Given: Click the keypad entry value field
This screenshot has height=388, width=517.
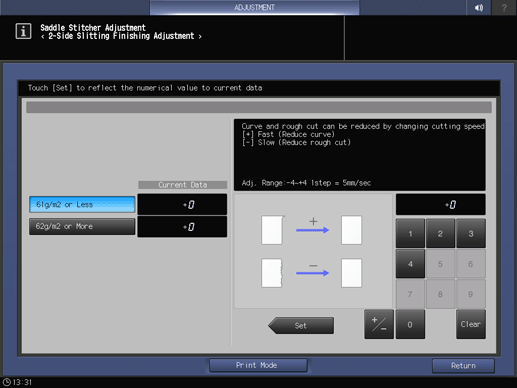Looking at the screenshot, I should tap(440, 205).
